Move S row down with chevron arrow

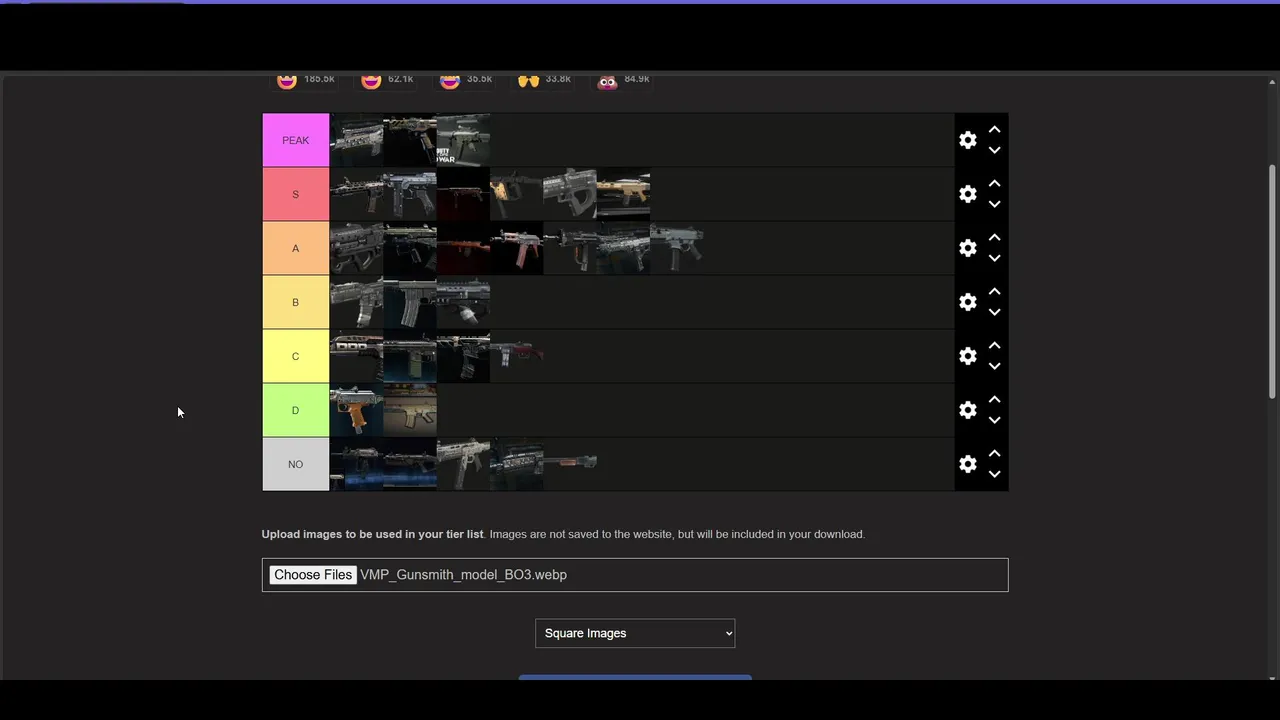[x=994, y=204]
